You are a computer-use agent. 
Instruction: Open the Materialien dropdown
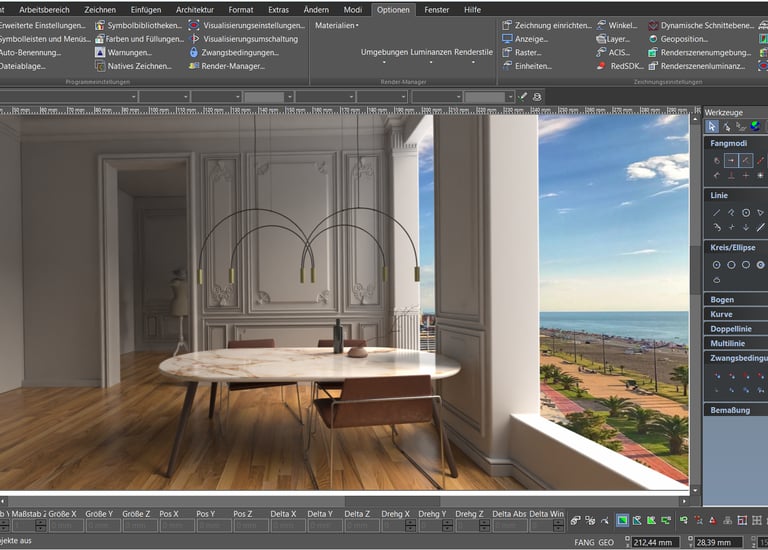coord(336,25)
